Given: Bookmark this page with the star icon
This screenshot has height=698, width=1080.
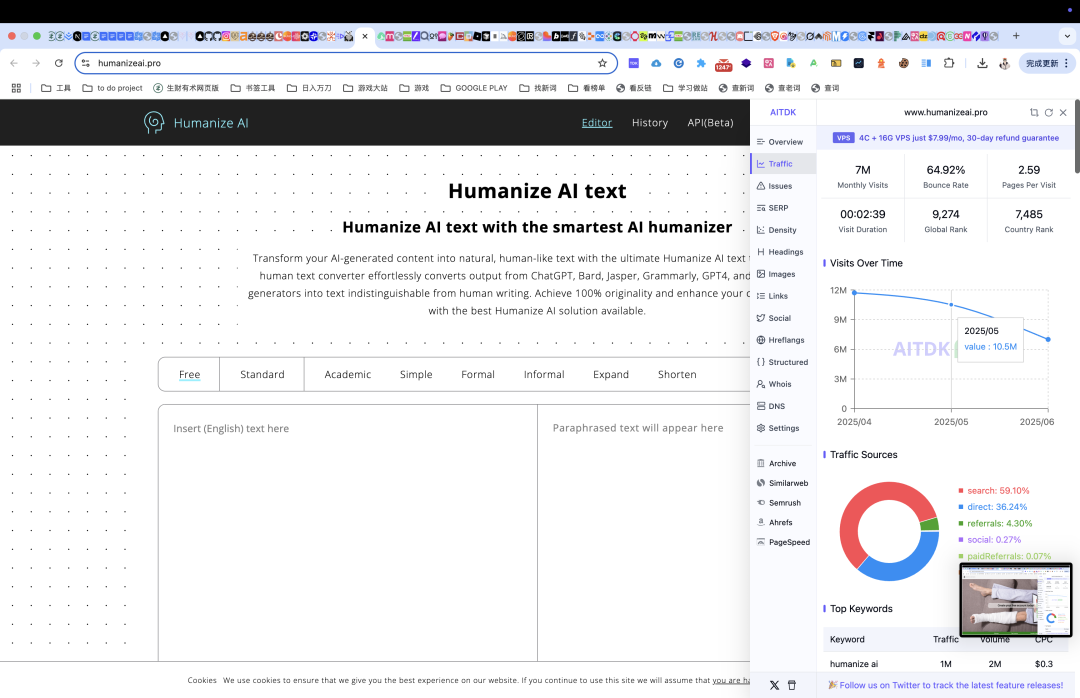Looking at the screenshot, I should point(603,63).
